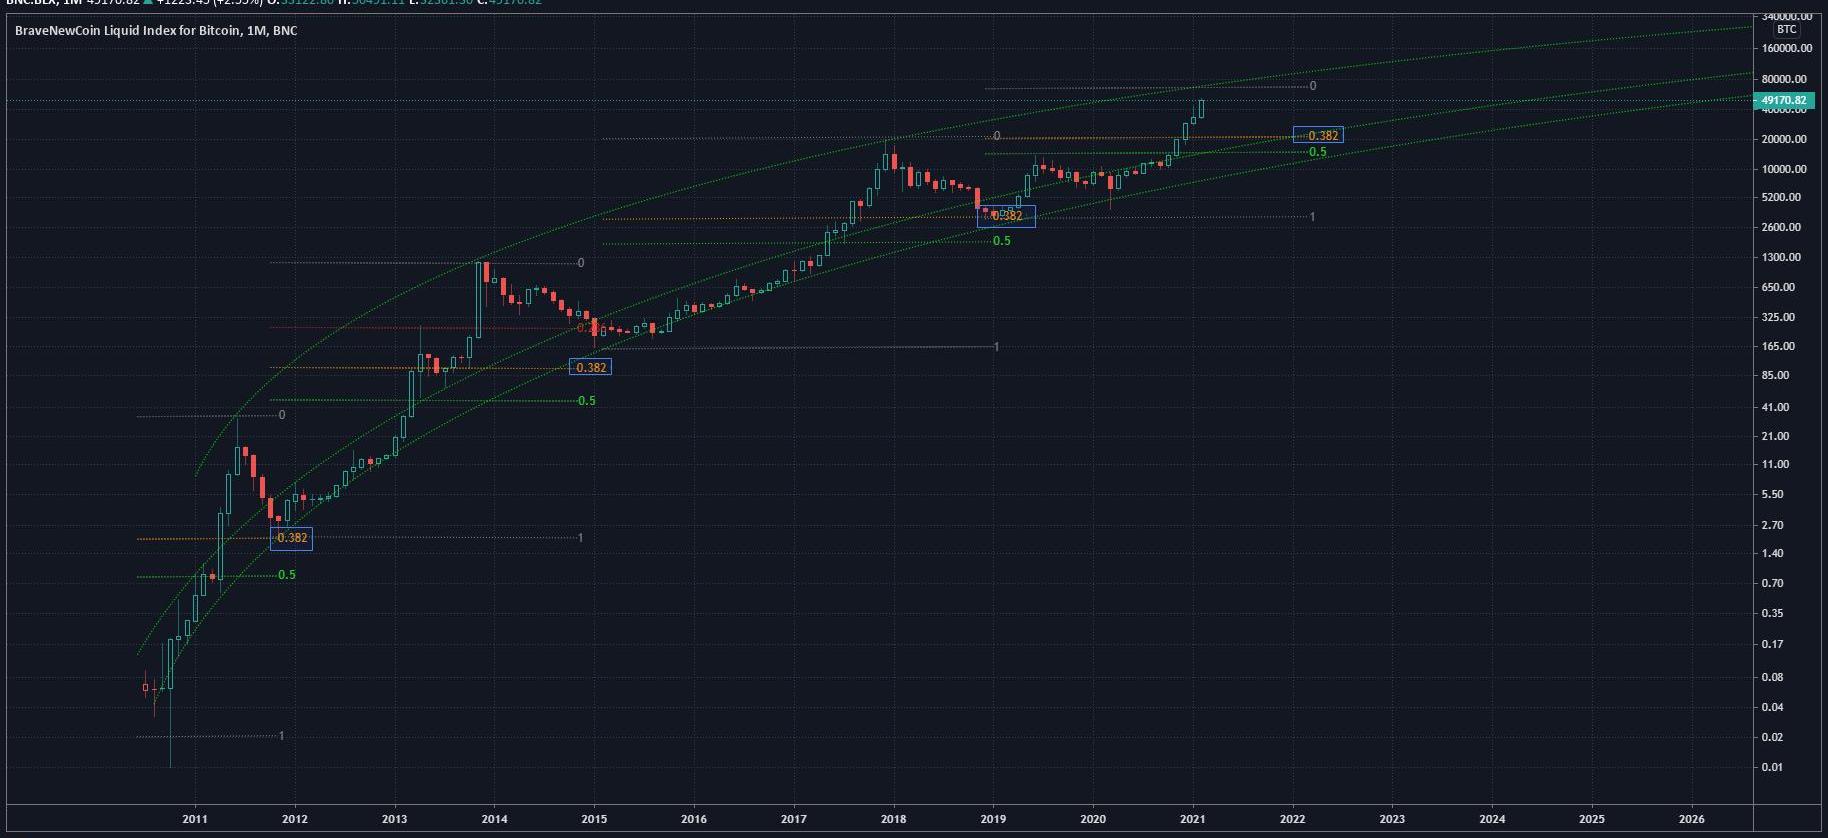Viewport: 1828px width, 838px height.
Task: Select the lowest Fibonacci 1 label near 2012
Action: click(282, 736)
